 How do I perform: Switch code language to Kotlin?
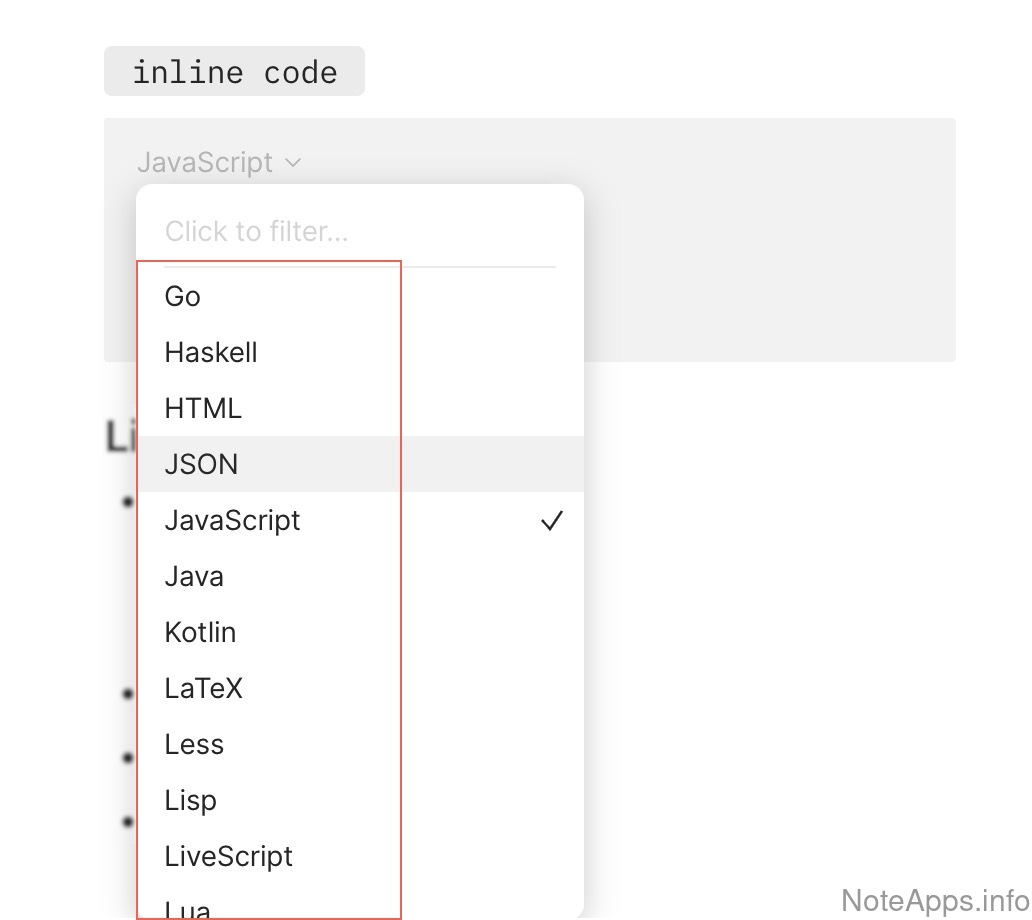click(200, 632)
